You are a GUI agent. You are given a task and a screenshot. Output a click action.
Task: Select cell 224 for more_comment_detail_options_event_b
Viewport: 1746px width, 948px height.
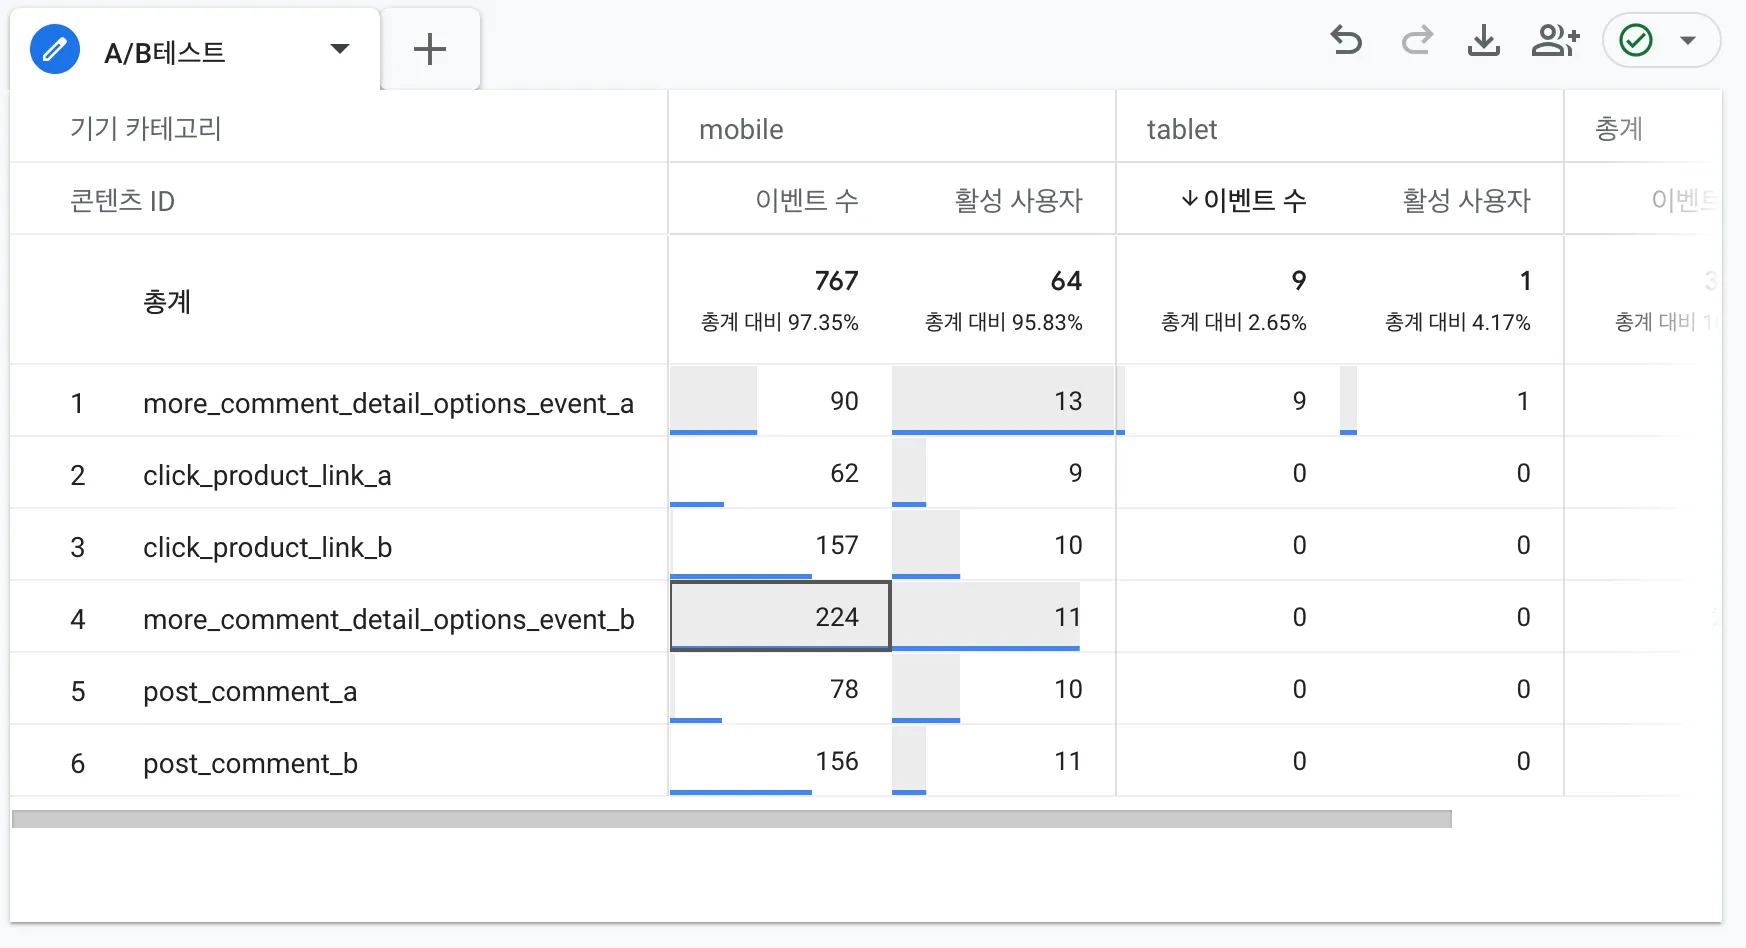(x=780, y=617)
